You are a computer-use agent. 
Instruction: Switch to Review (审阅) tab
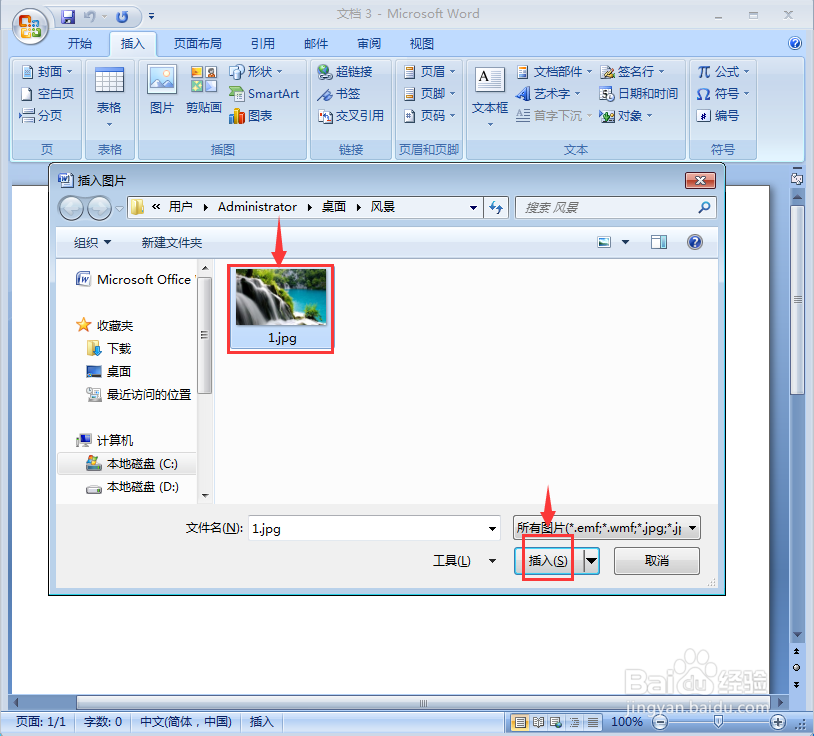coord(369,44)
